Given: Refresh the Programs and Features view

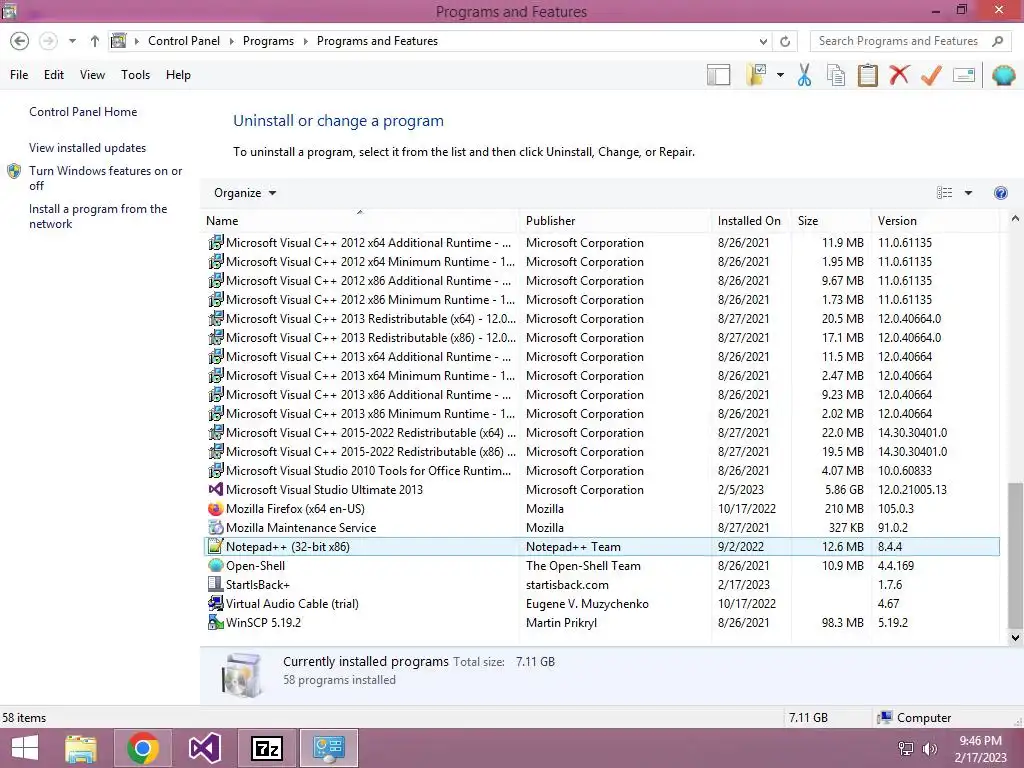Looking at the screenshot, I should pos(785,41).
